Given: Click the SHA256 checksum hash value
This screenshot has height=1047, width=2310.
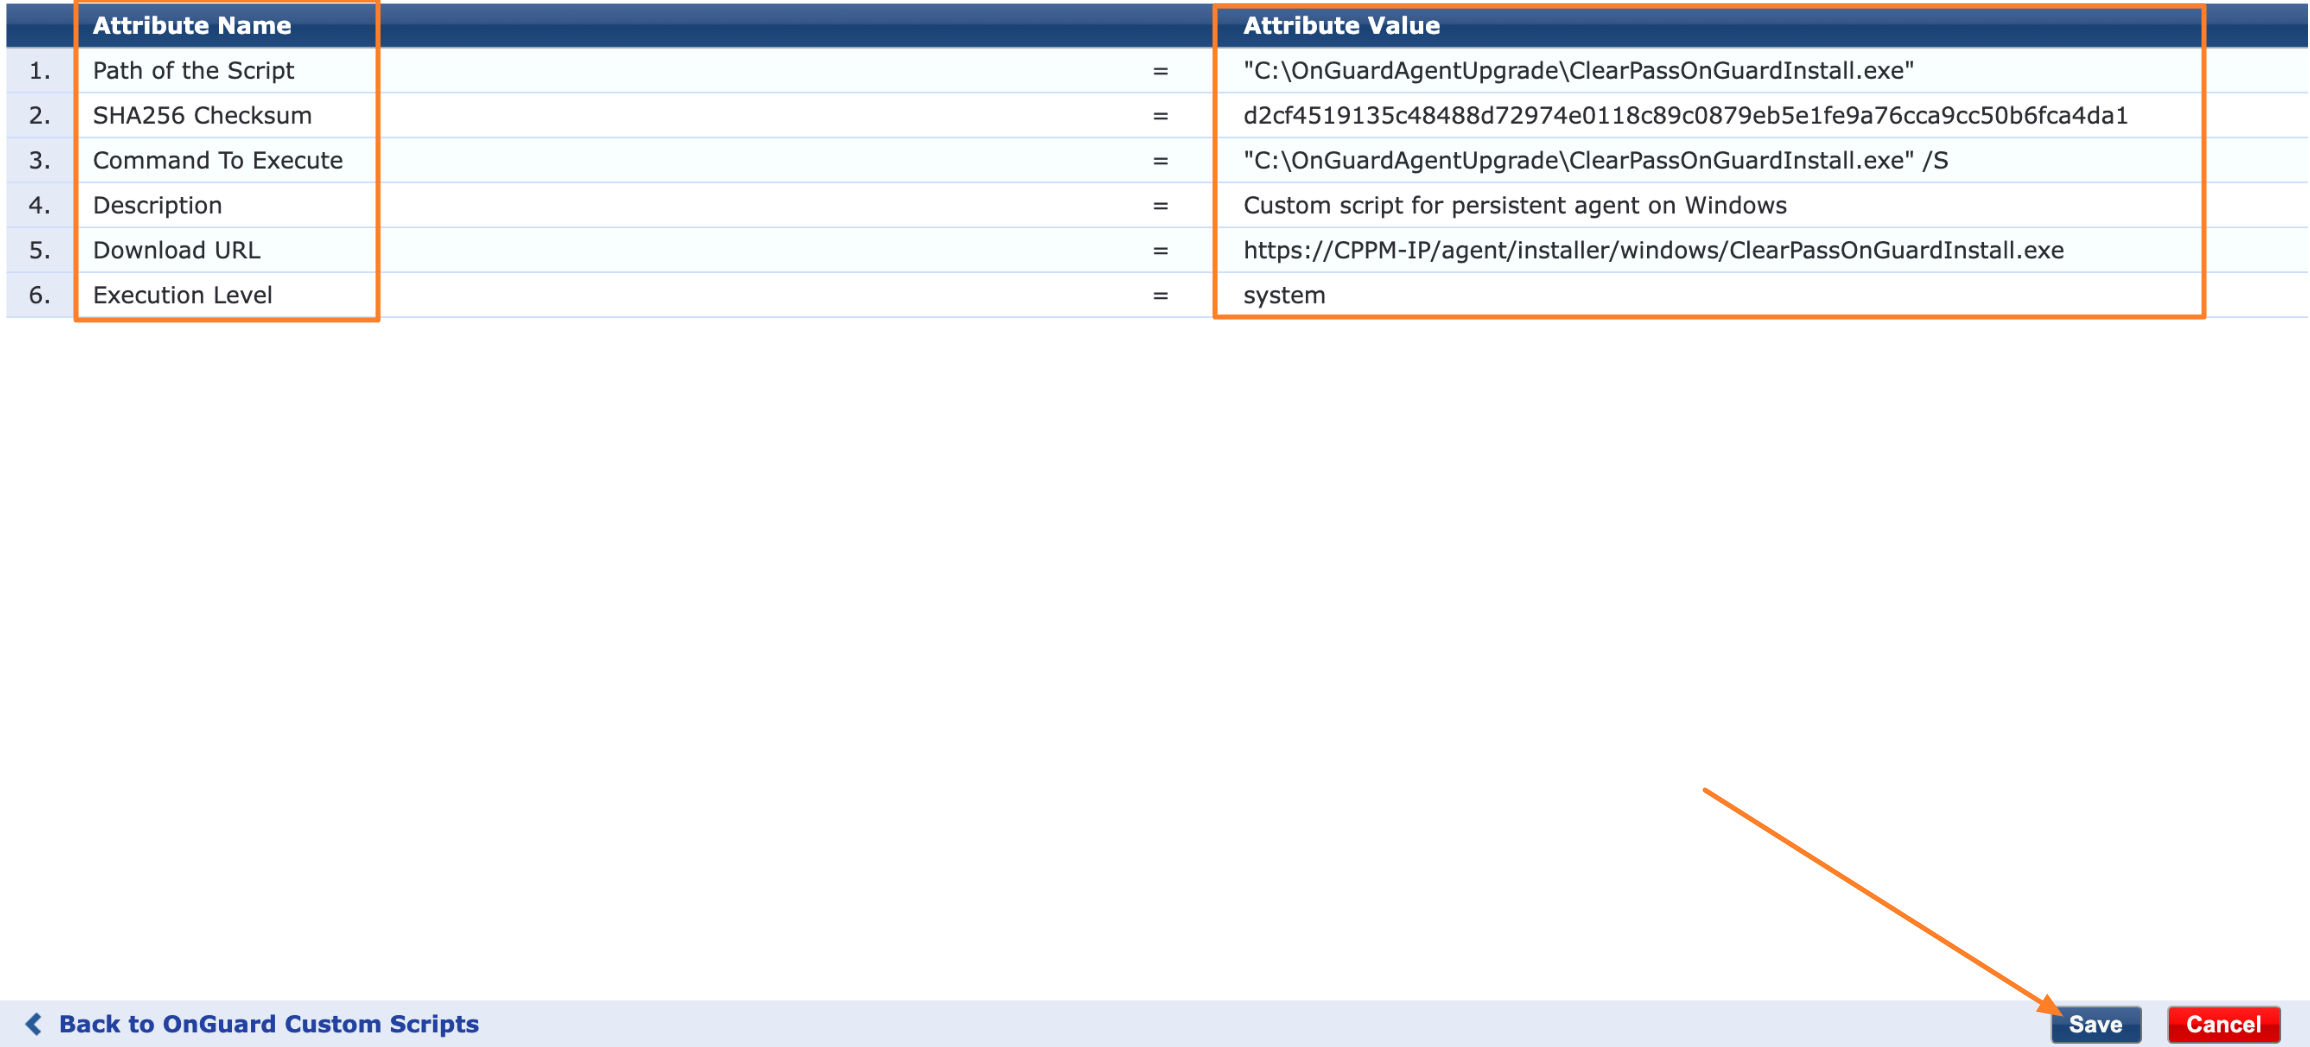Looking at the screenshot, I should [1686, 116].
